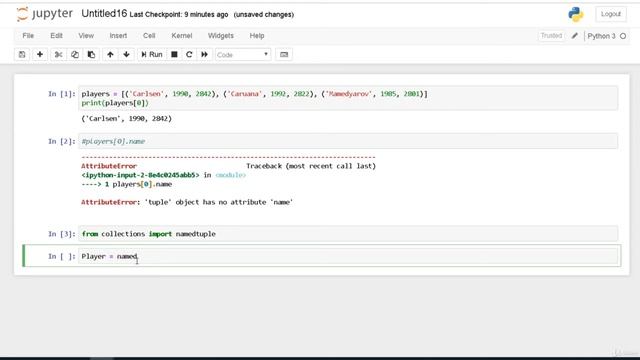The height and width of the screenshot is (360, 640).
Task: Open the File menu
Action: pyautogui.click(x=28, y=36)
